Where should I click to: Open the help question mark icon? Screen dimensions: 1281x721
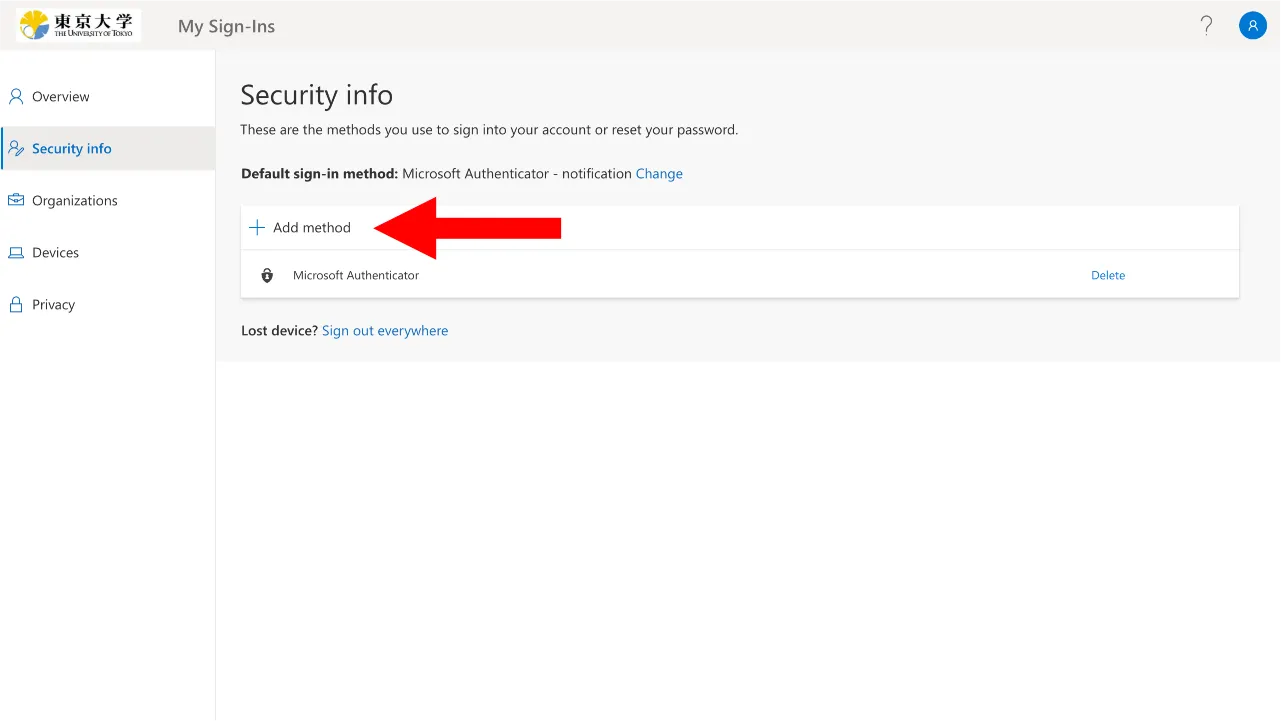click(1207, 26)
